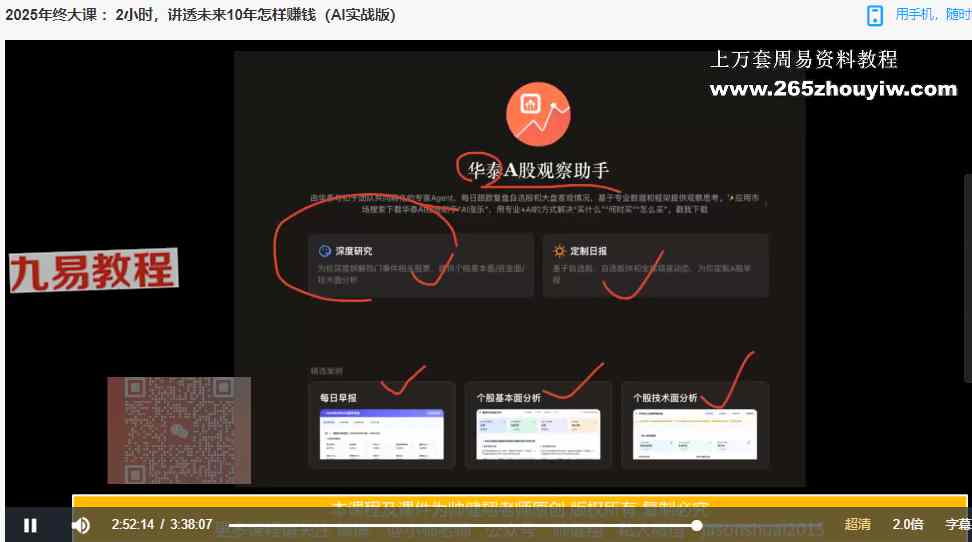Click the sun icon beside 定制日报

559,251
